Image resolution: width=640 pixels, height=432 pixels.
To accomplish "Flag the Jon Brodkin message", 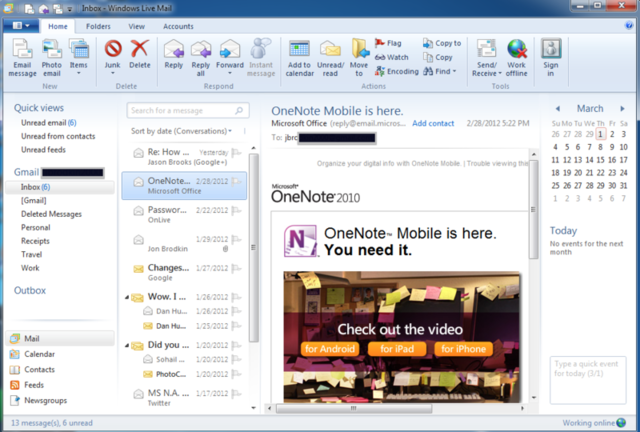I will coord(237,239).
